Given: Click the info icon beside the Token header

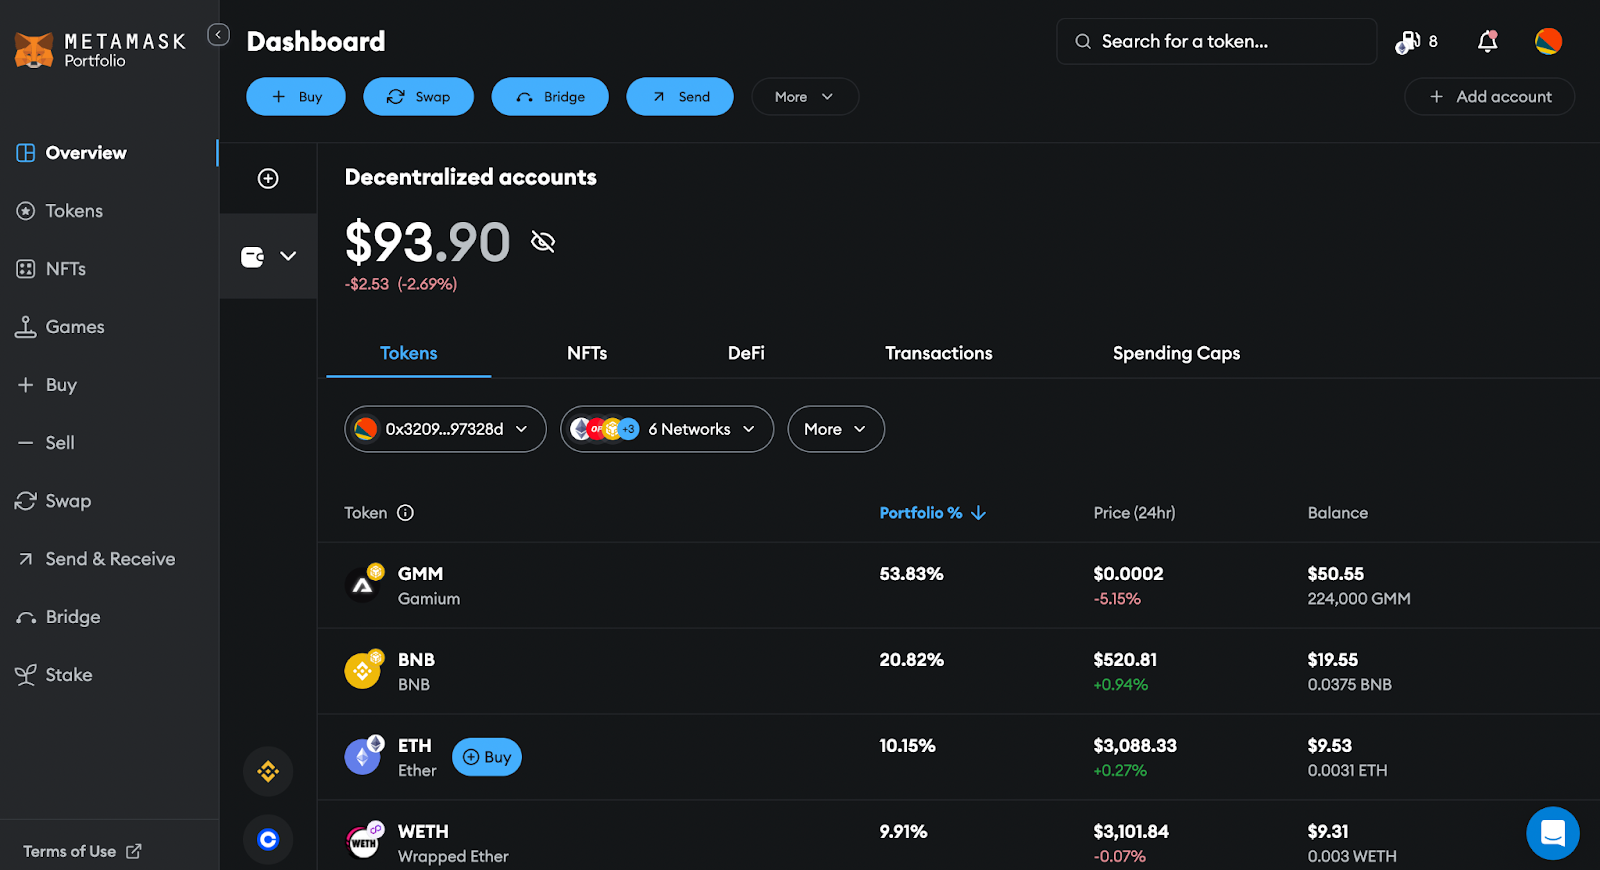Looking at the screenshot, I should point(405,513).
